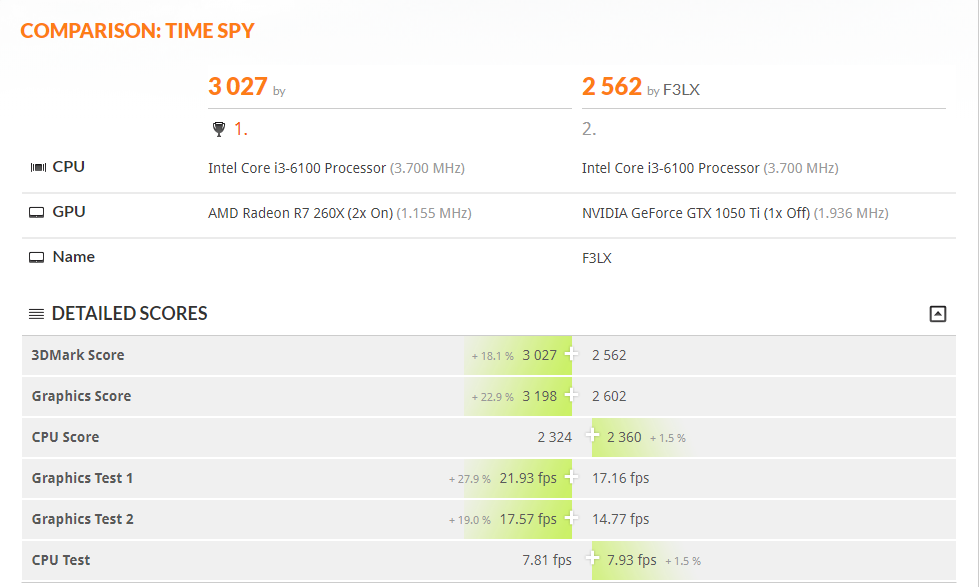Click the trophy icon for rank 1
The height and width of the screenshot is (587, 979).
(x=219, y=129)
